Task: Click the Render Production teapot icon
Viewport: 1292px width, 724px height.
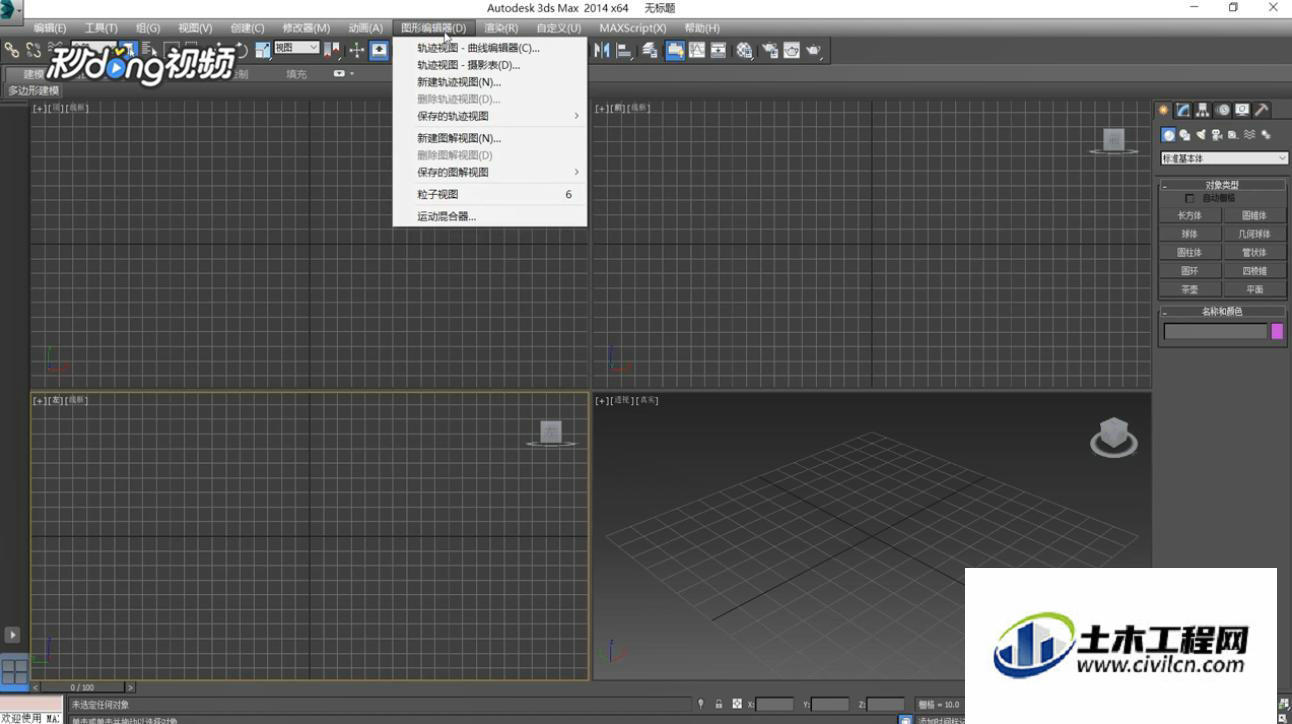Action: (814, 49)
